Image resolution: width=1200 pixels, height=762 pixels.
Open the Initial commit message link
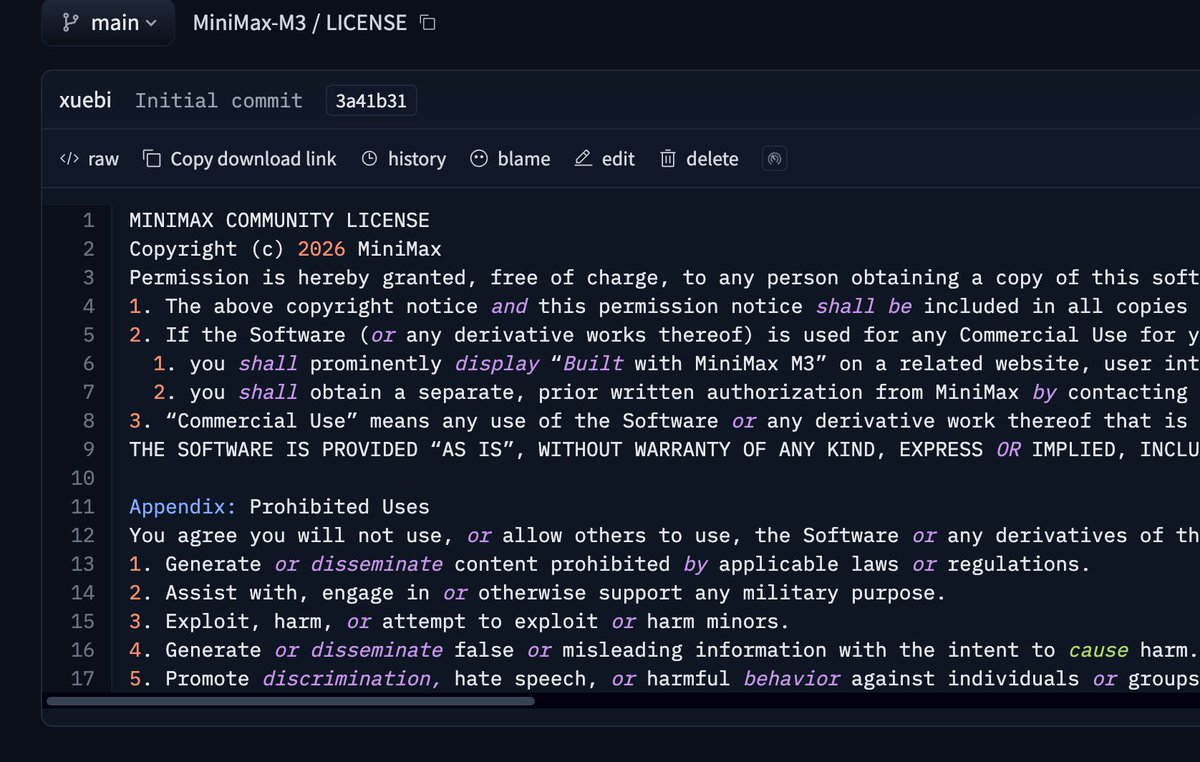219,100
